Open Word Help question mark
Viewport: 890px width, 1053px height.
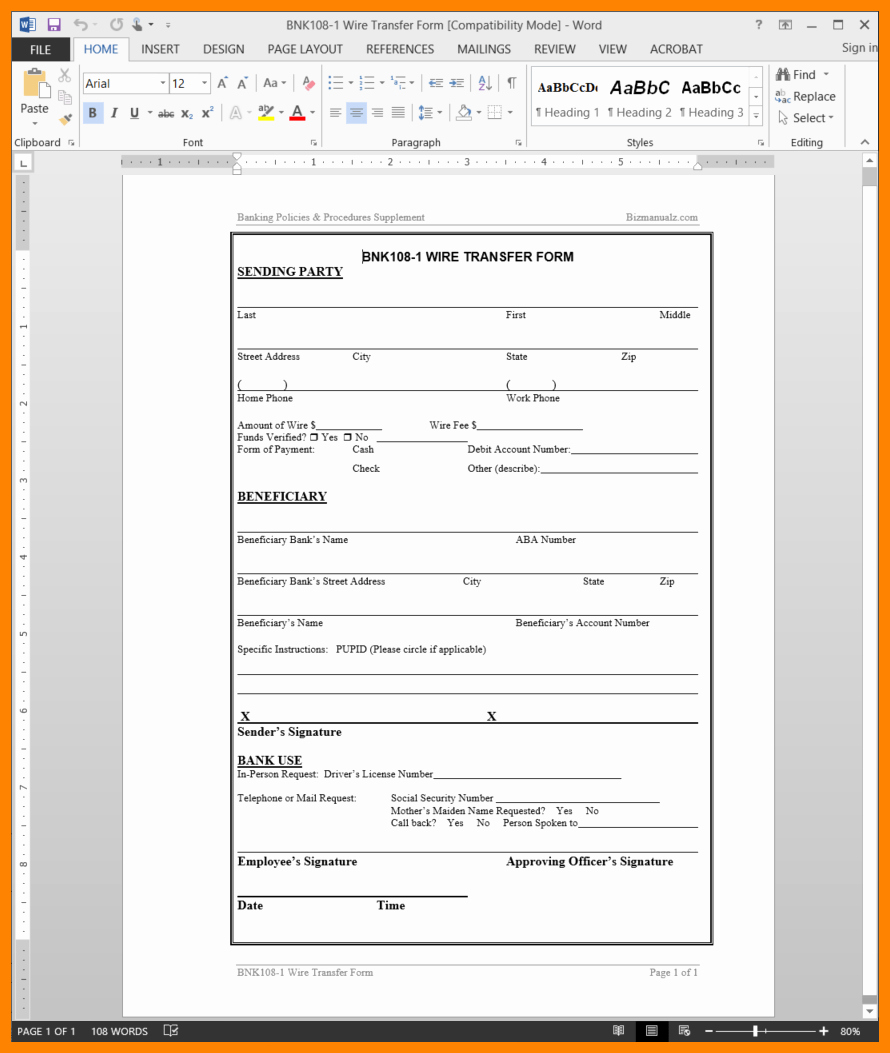[758, 25]
